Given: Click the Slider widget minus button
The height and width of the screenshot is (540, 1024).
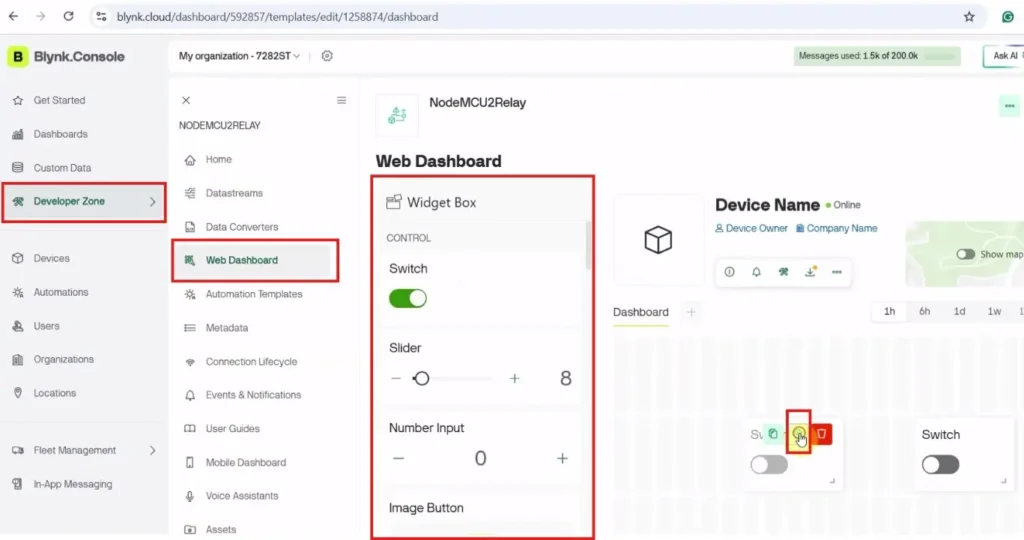Looking at the screenshot, I should [x=396, y=378].
